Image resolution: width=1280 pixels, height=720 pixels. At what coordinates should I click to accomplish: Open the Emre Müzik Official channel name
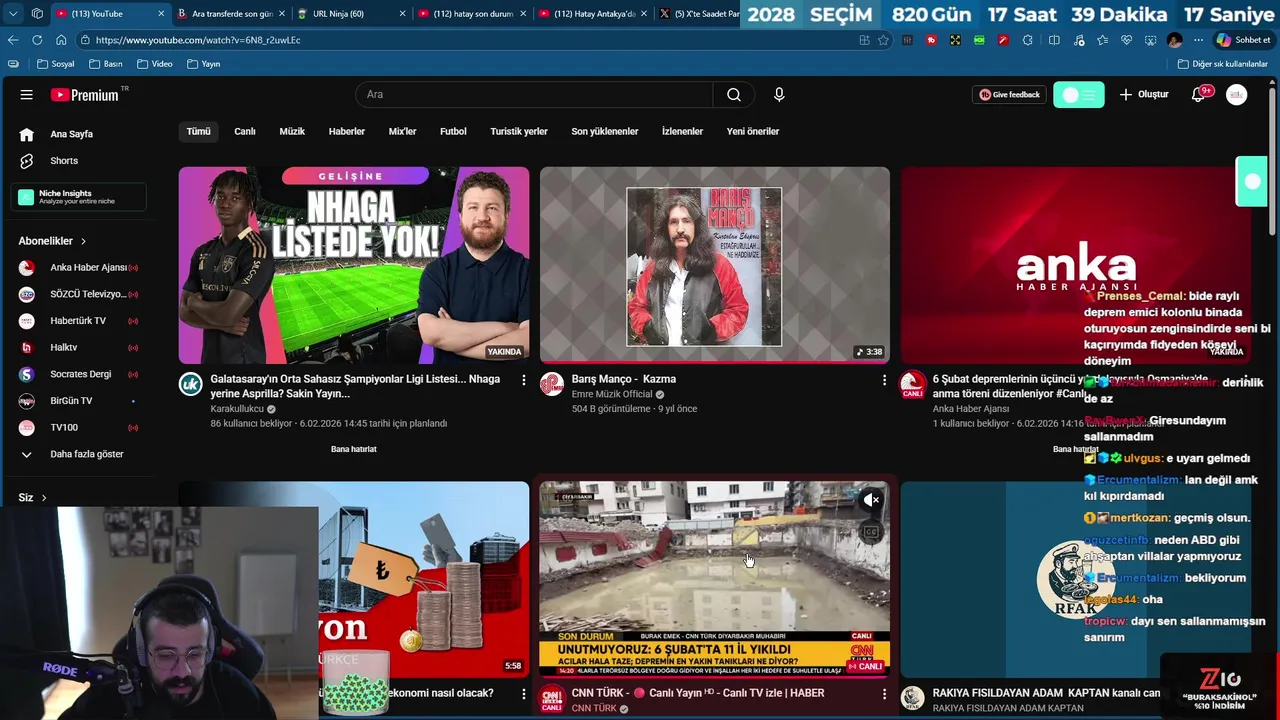point(612,394)
